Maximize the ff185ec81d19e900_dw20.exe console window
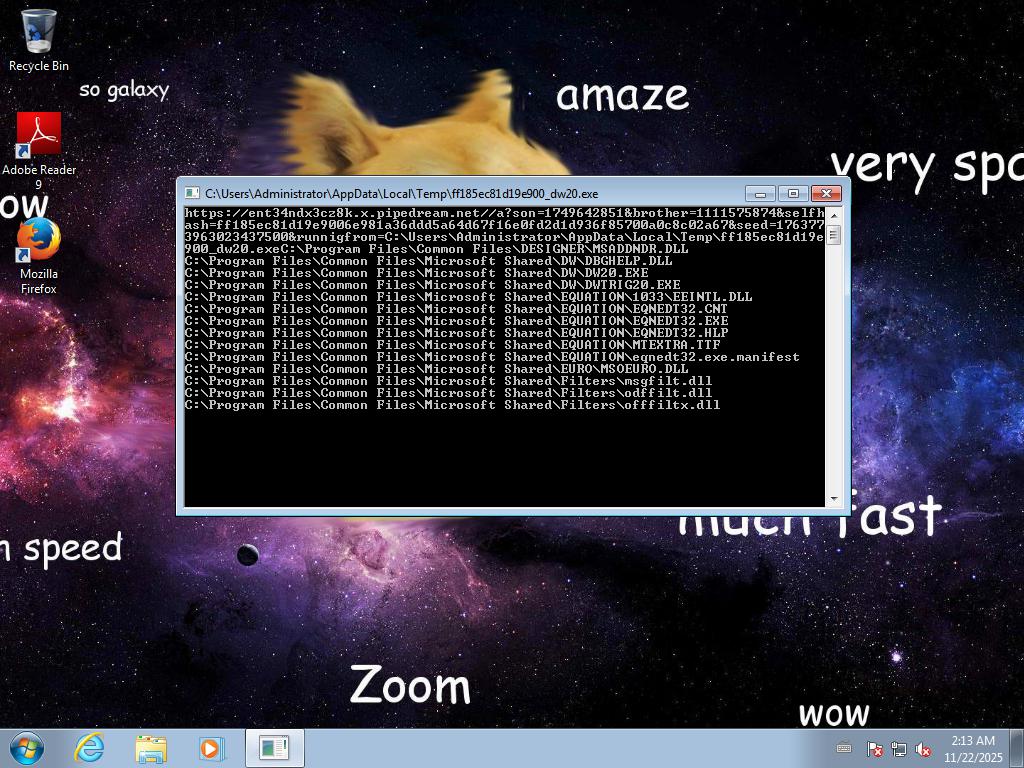Screen dimensions: 1024x768 [x=793, y=193]
